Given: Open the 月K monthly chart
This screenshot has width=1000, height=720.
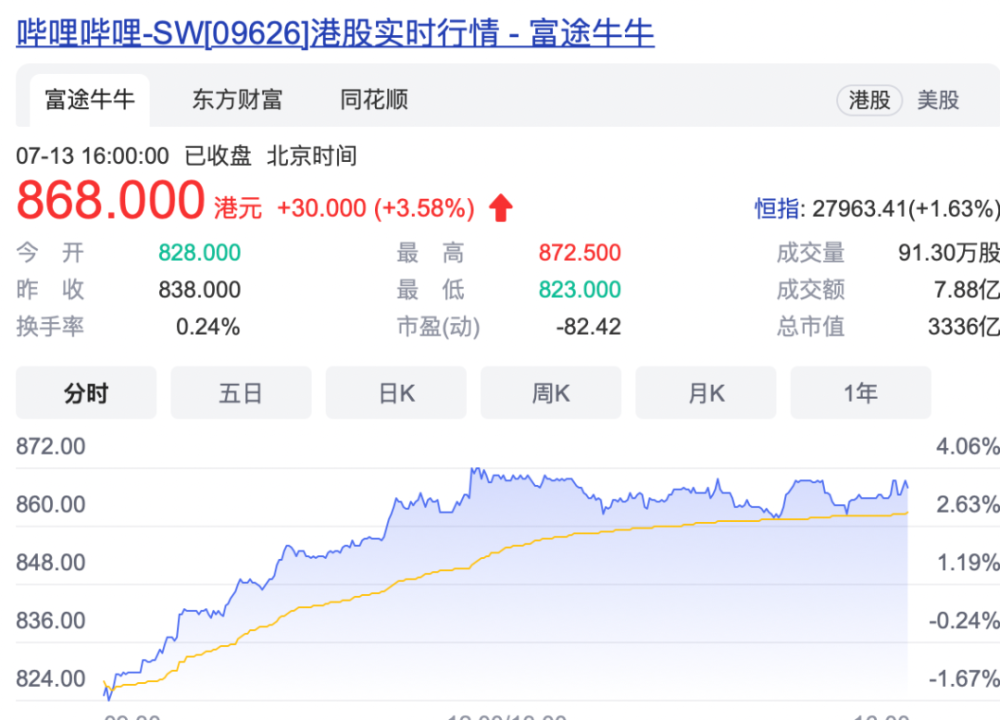Looking at the screenshot, I should point(706,393).
